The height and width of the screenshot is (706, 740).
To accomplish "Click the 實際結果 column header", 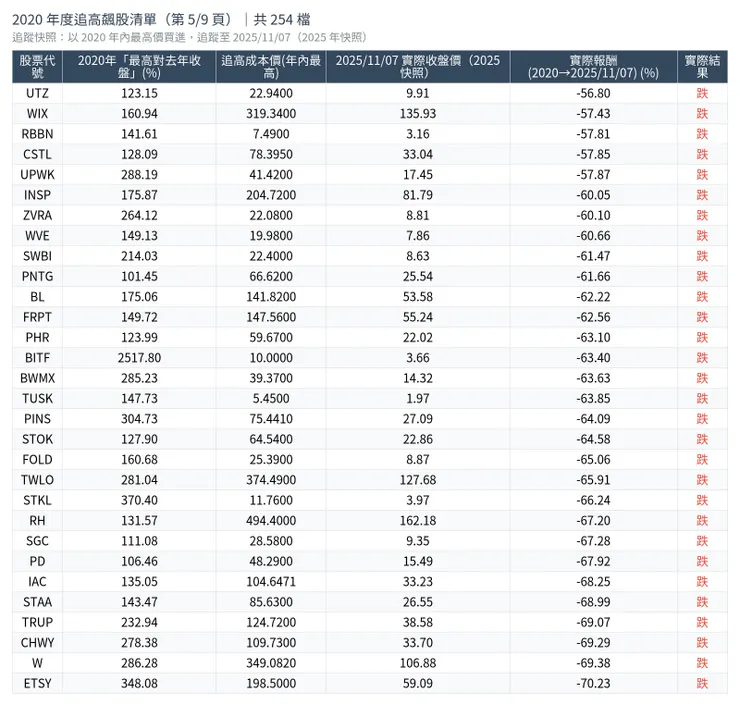I will [x=702, y=67].
